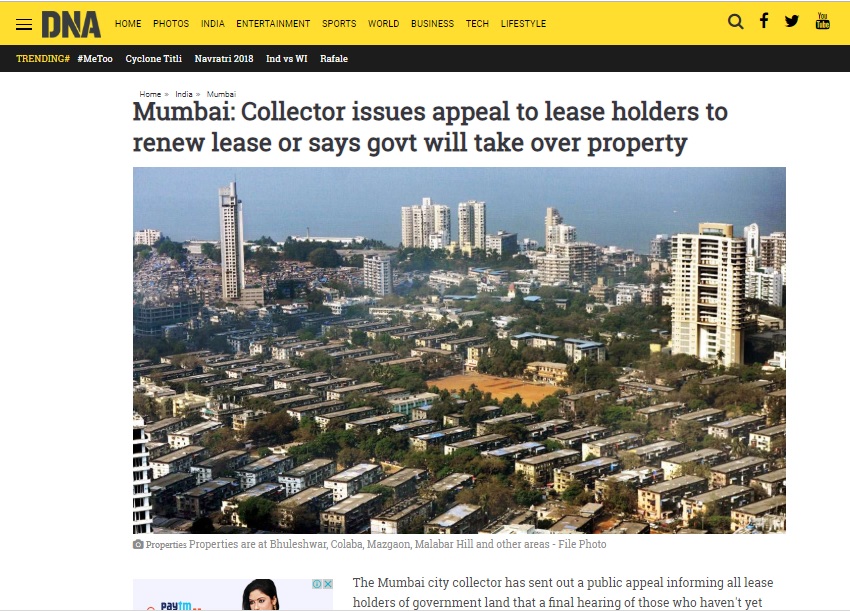Screen dimensions: 850x611
Task: Click the Mumbai skyline article photo
Action: pyautogui.click(x=459, y=350)
